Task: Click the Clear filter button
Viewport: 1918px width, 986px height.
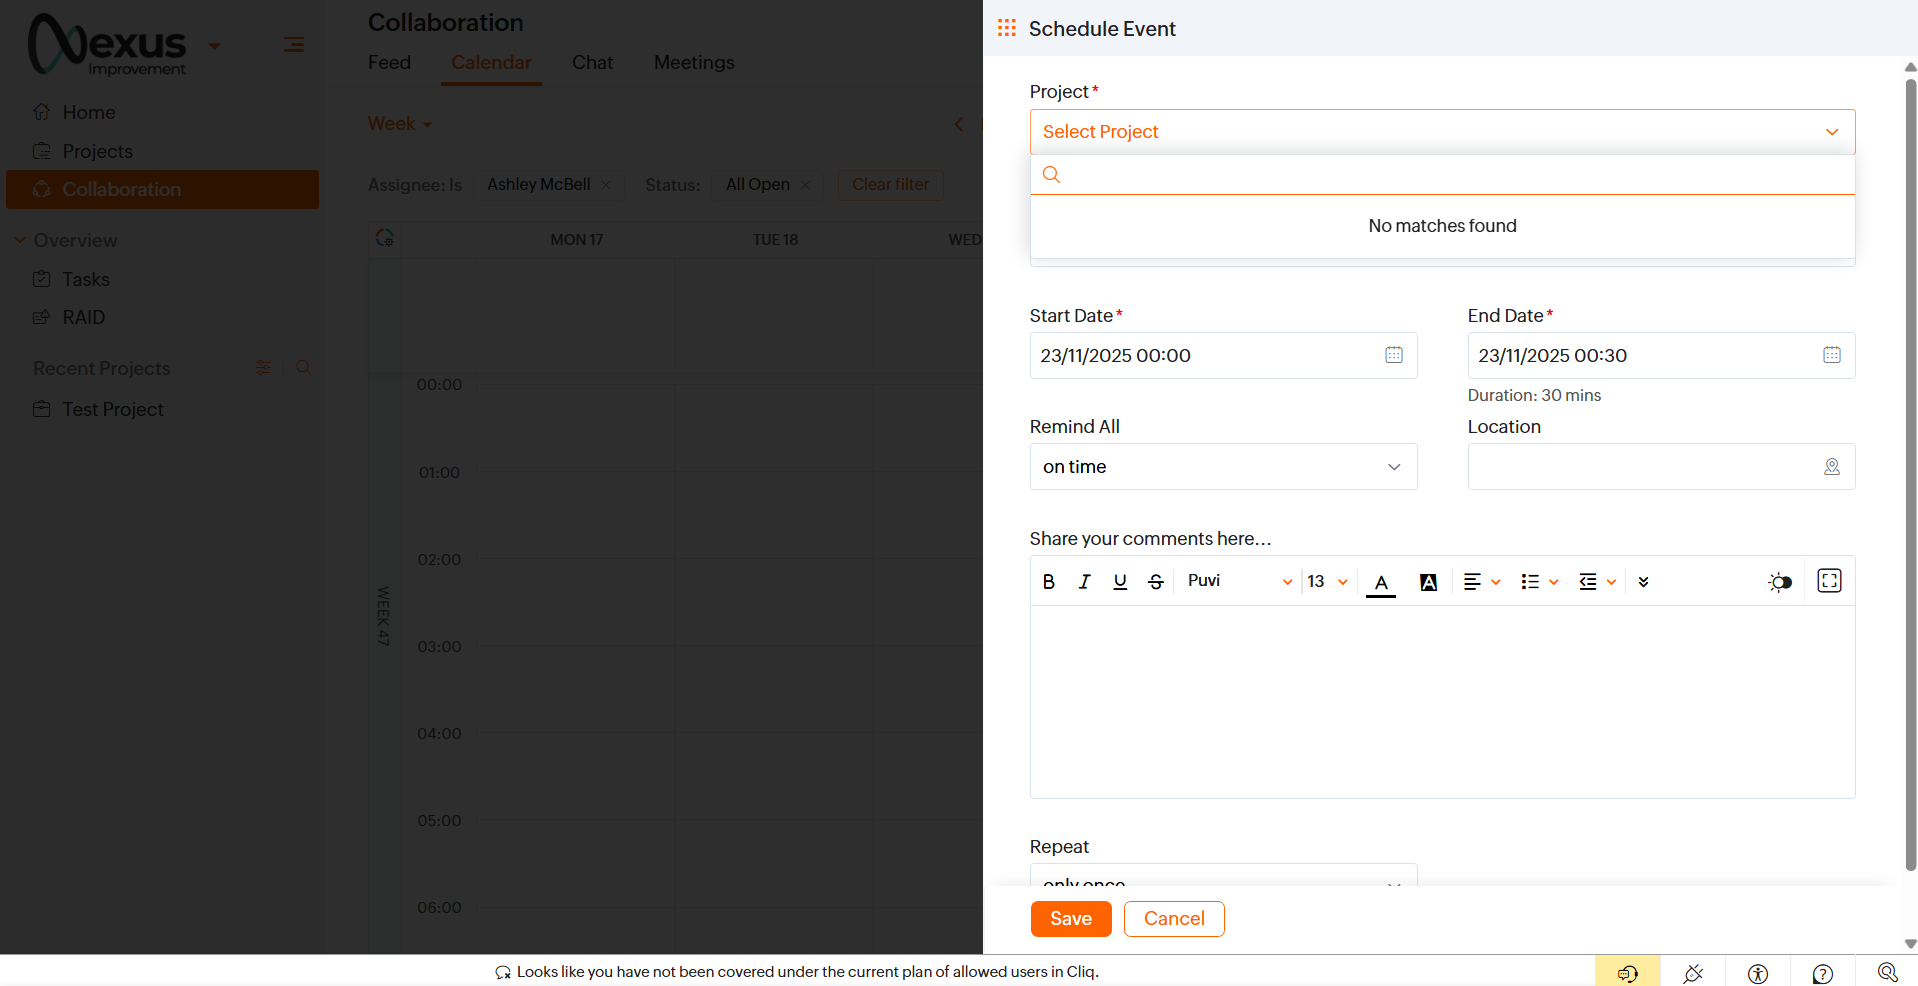Action: click(x=890, y=185)
